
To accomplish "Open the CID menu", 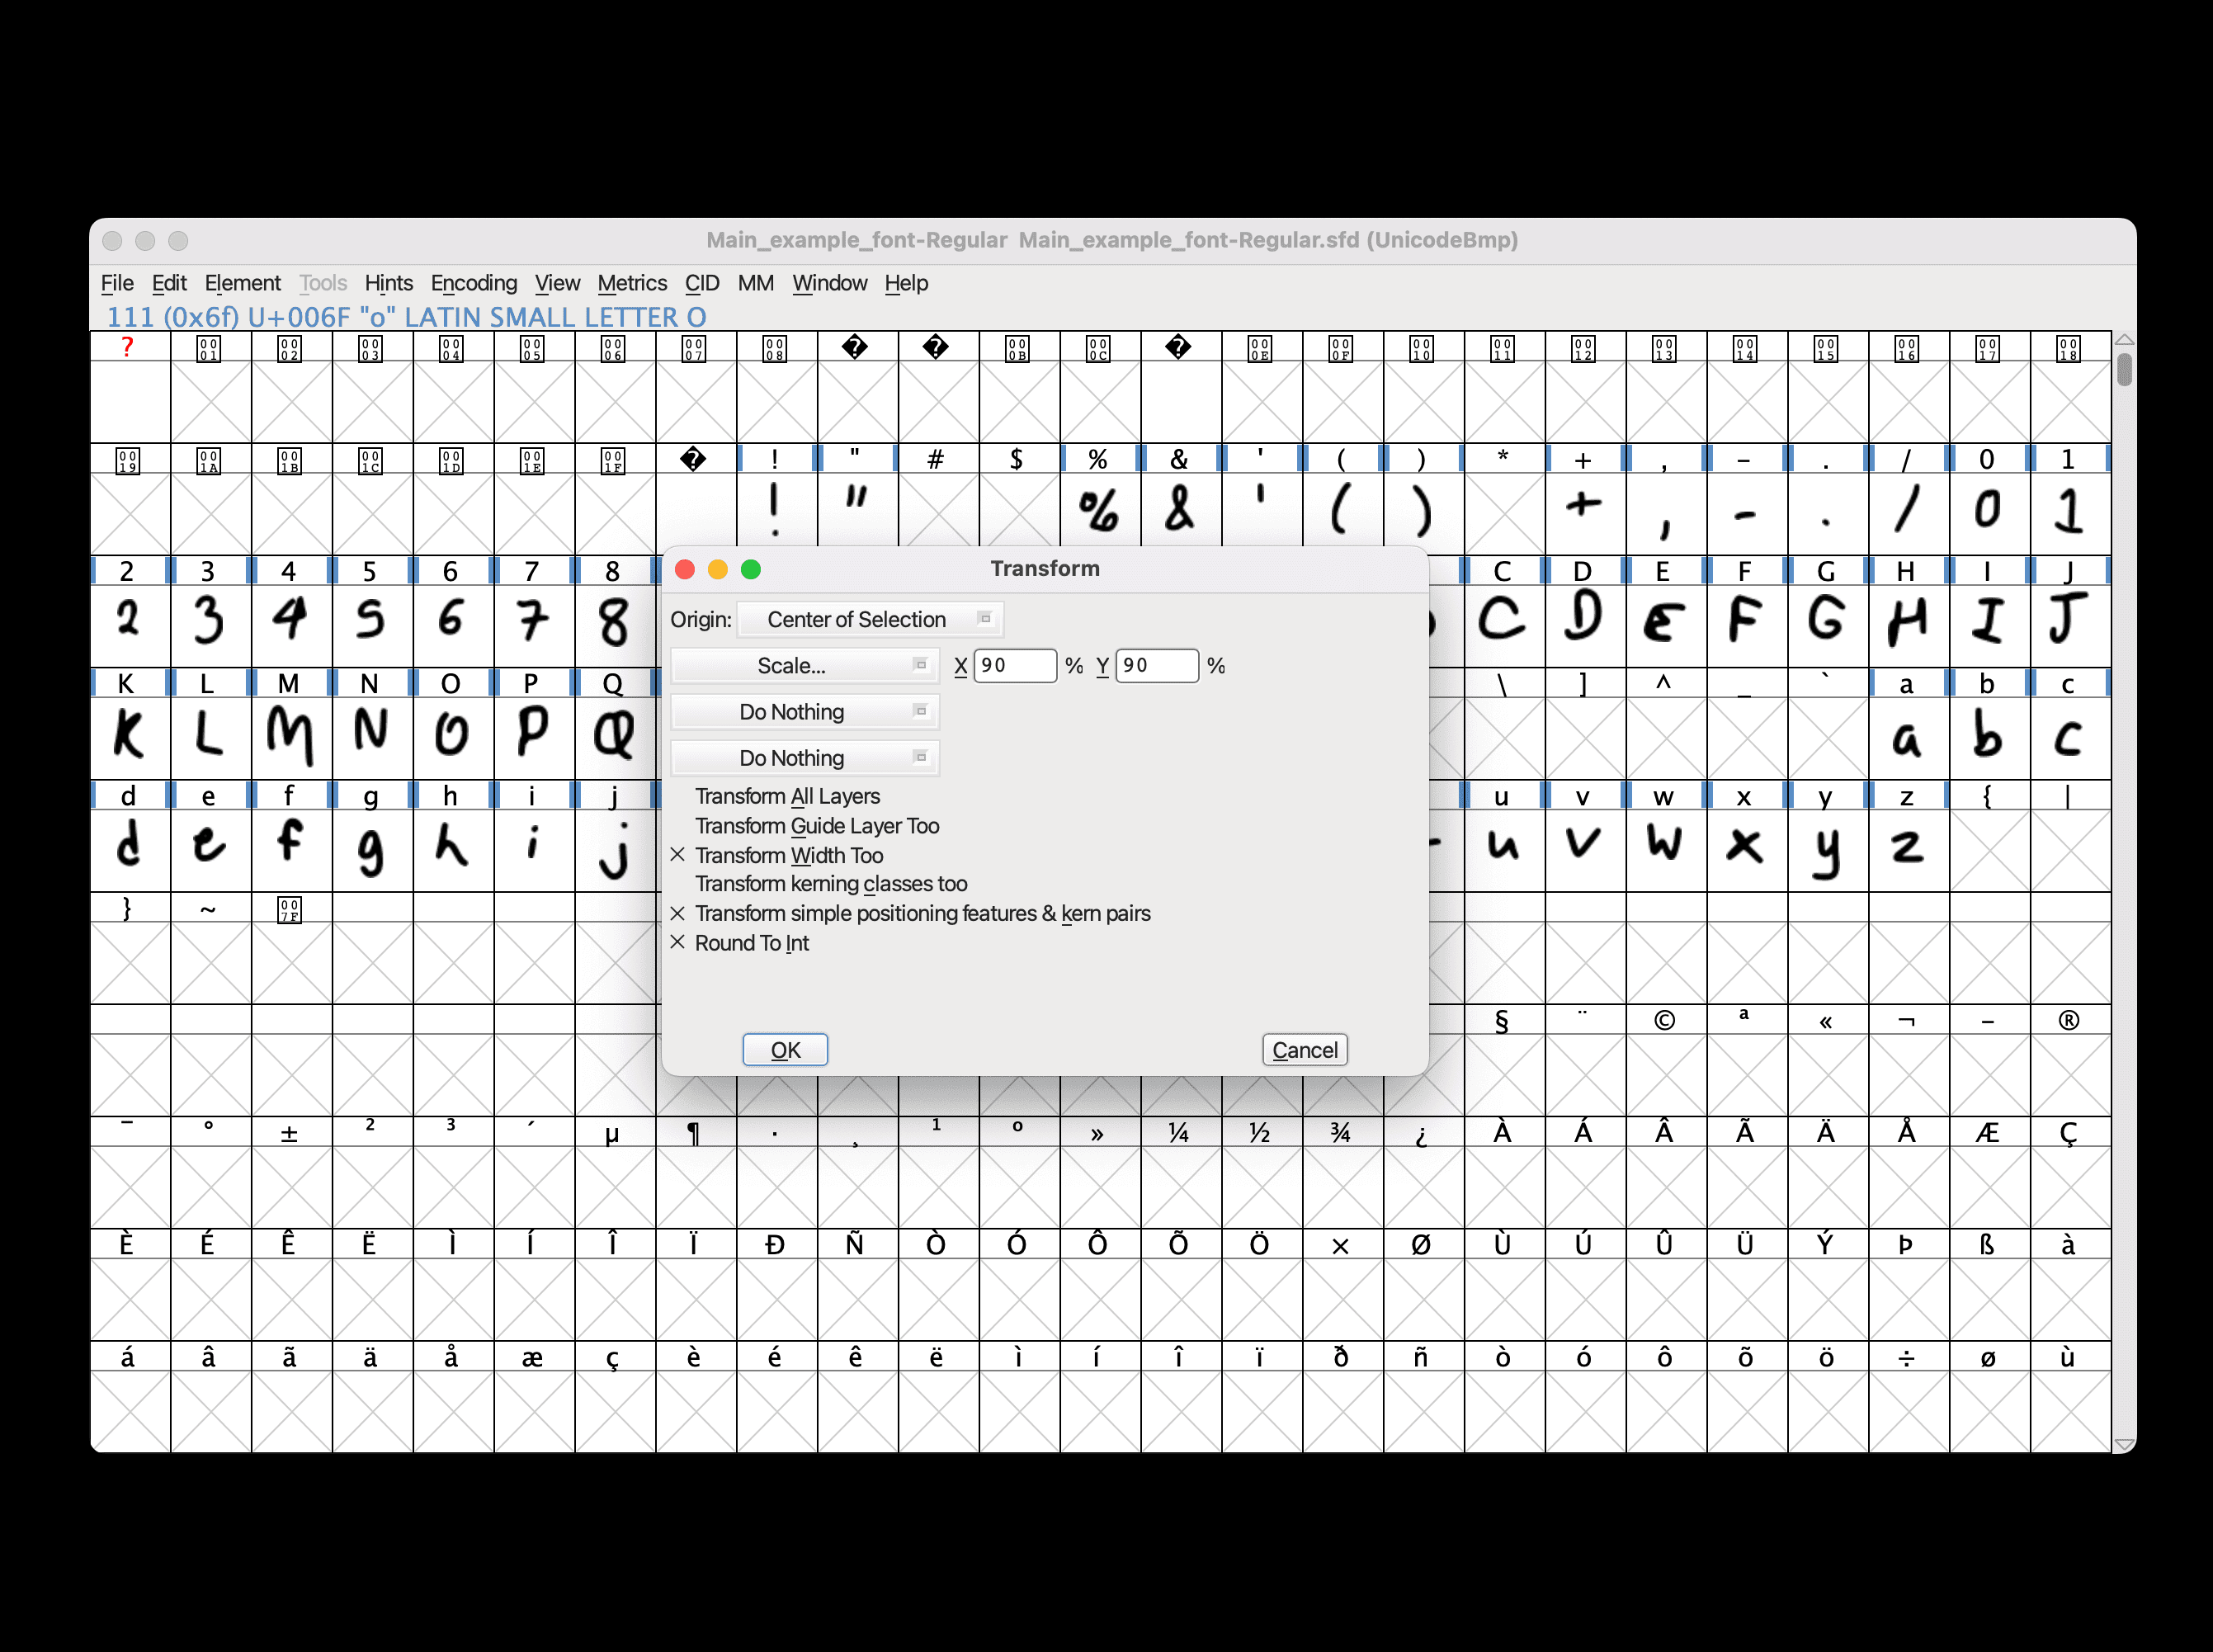I will coord(702,283).
